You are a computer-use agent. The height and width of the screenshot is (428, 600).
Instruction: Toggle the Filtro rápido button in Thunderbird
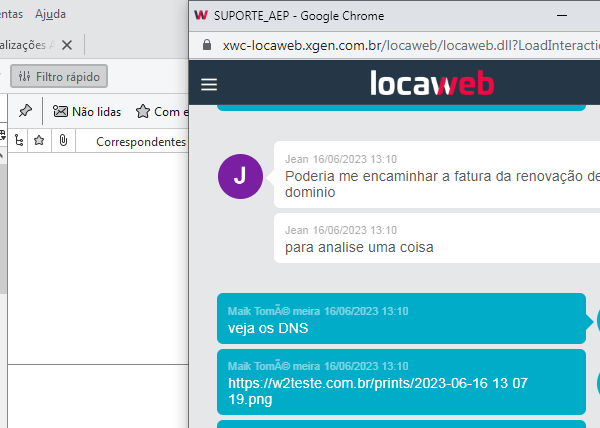59,76
